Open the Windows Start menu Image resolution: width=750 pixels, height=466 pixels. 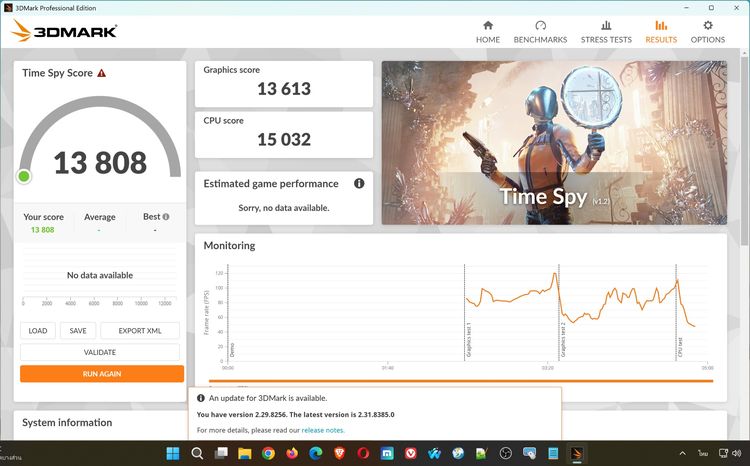pos(171,453)
